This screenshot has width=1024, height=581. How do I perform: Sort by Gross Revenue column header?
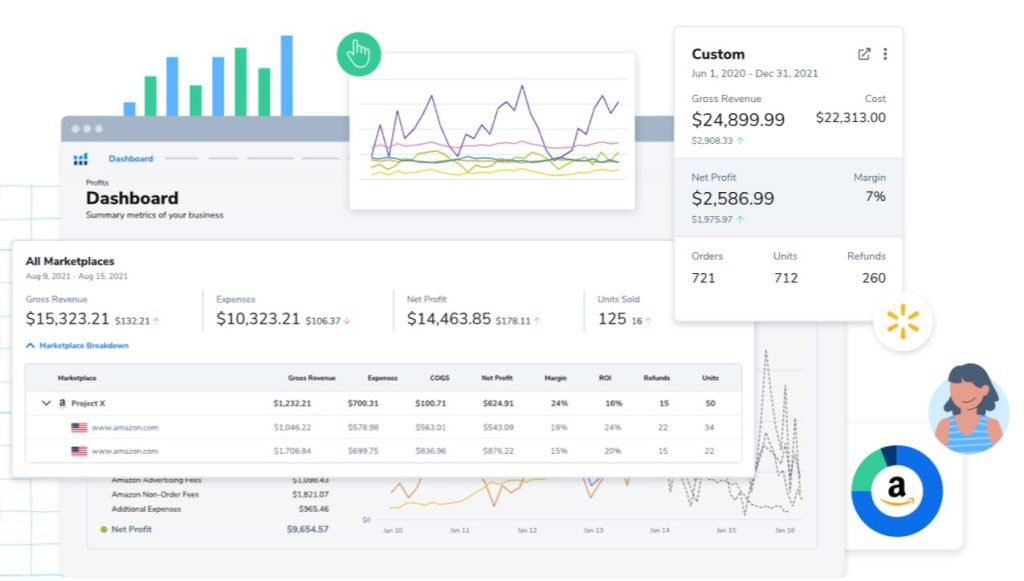312,378
